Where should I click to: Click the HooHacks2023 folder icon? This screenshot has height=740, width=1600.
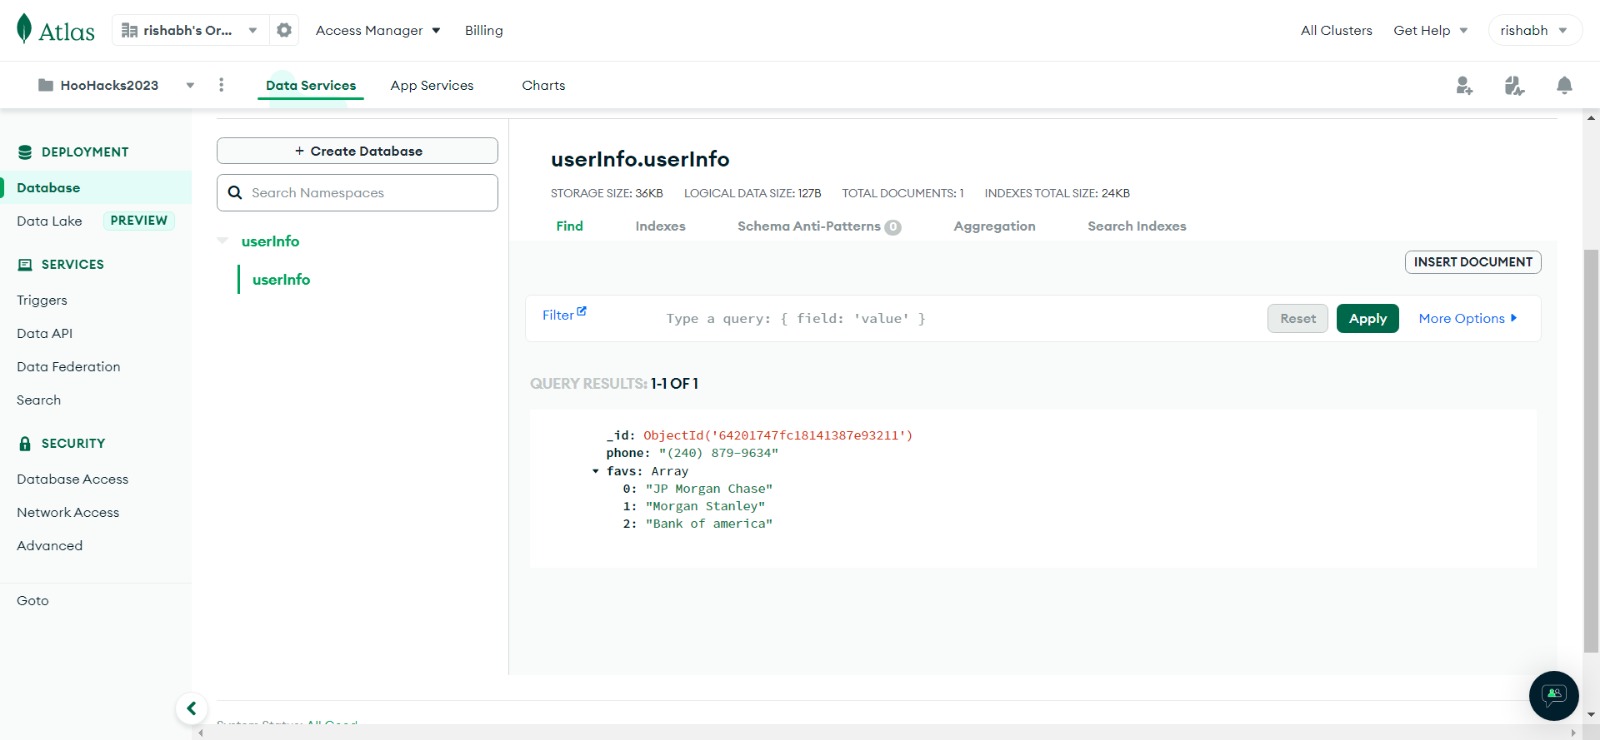tap(45, 85)
